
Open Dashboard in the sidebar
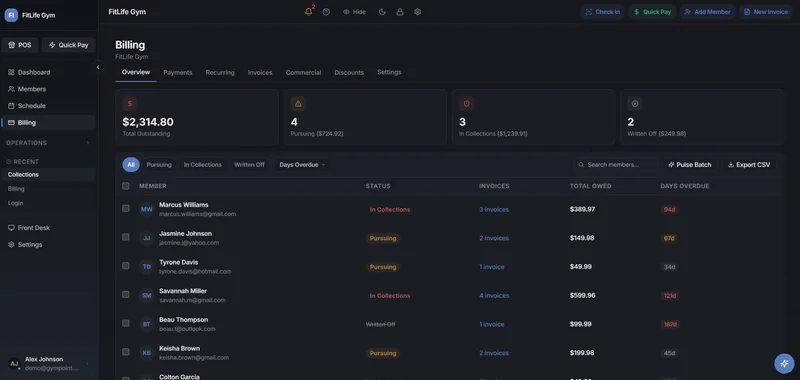48,72
